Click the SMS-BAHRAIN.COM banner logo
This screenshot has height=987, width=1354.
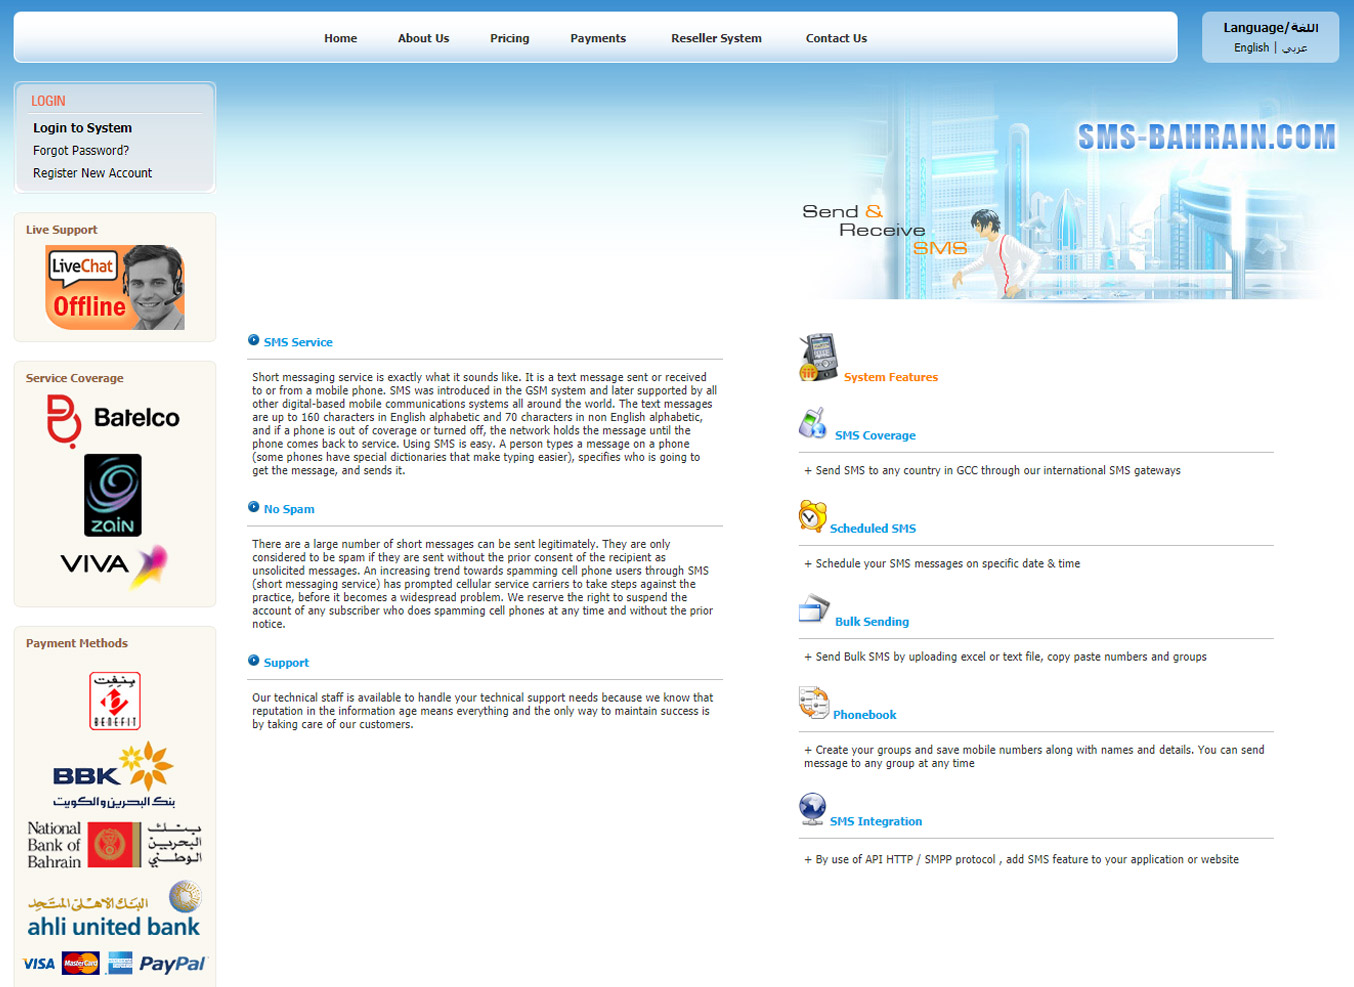click(x=1206, y=137)
